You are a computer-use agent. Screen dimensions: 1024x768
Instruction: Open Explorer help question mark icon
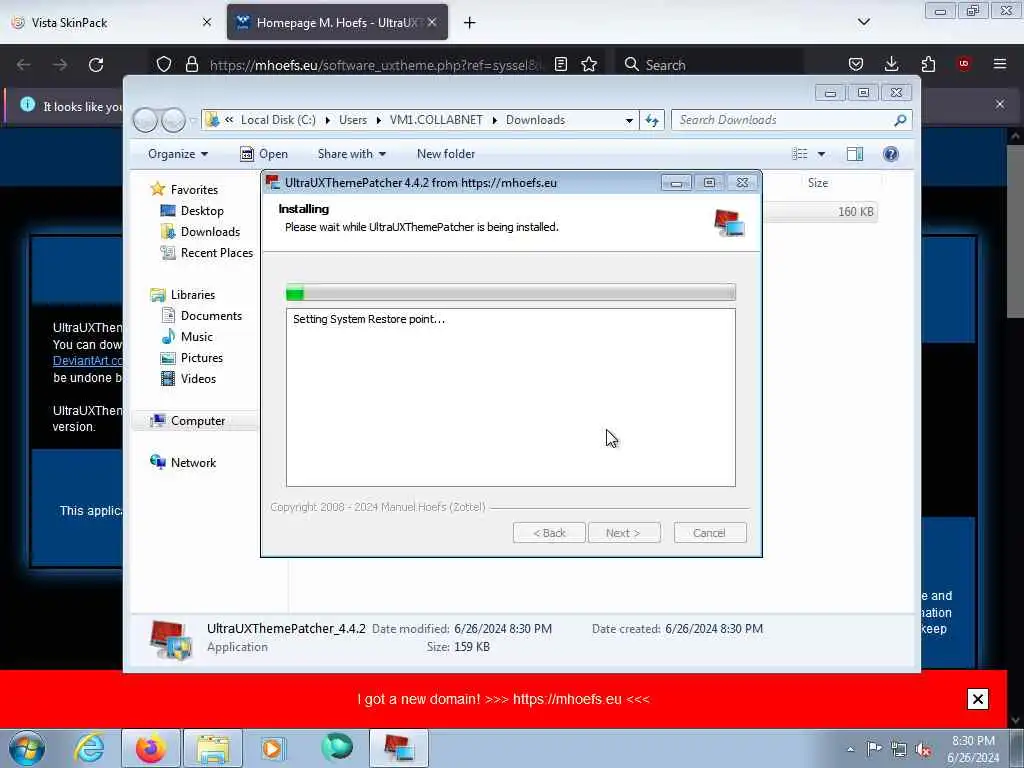pos(891,154)
